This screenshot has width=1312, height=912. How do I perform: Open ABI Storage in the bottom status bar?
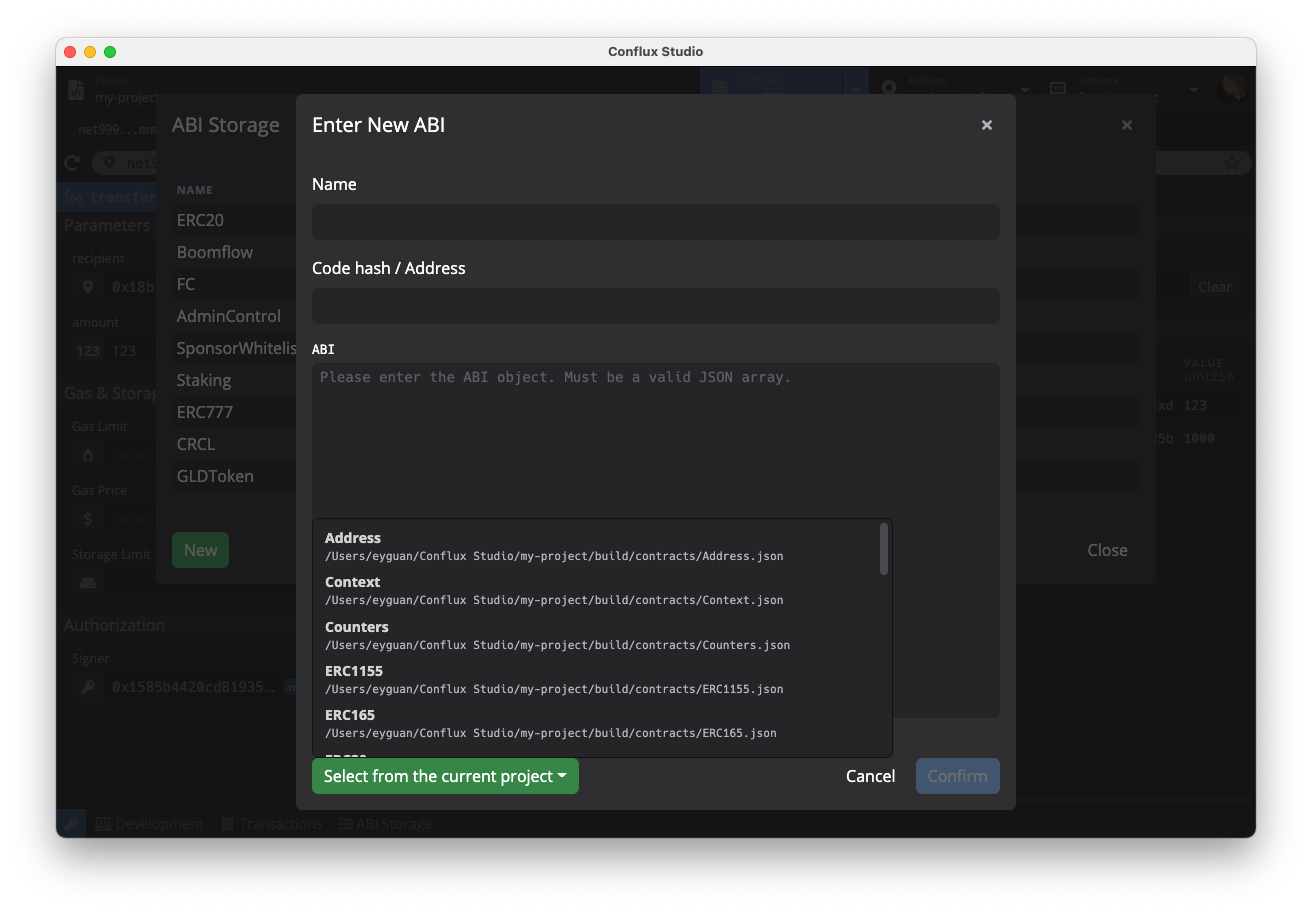[x=385, y=824]
